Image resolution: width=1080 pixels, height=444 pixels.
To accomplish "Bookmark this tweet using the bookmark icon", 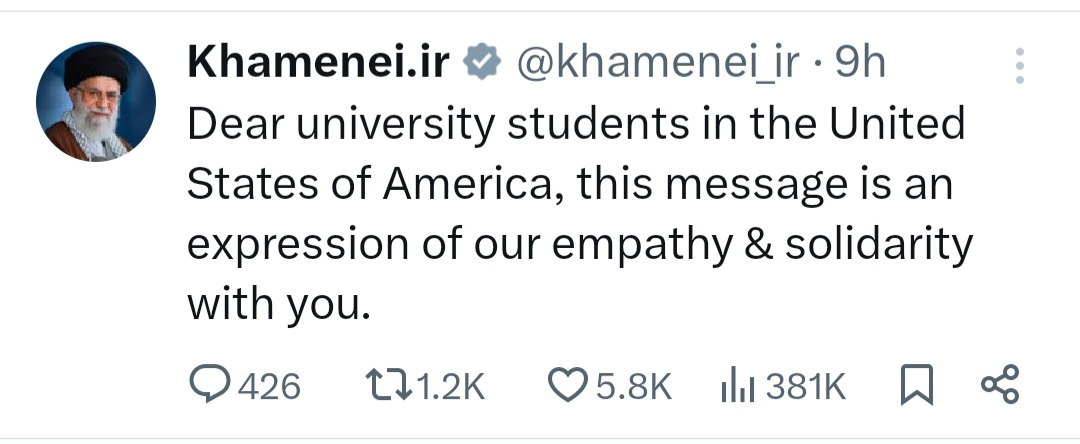I will tap(915, 386).
